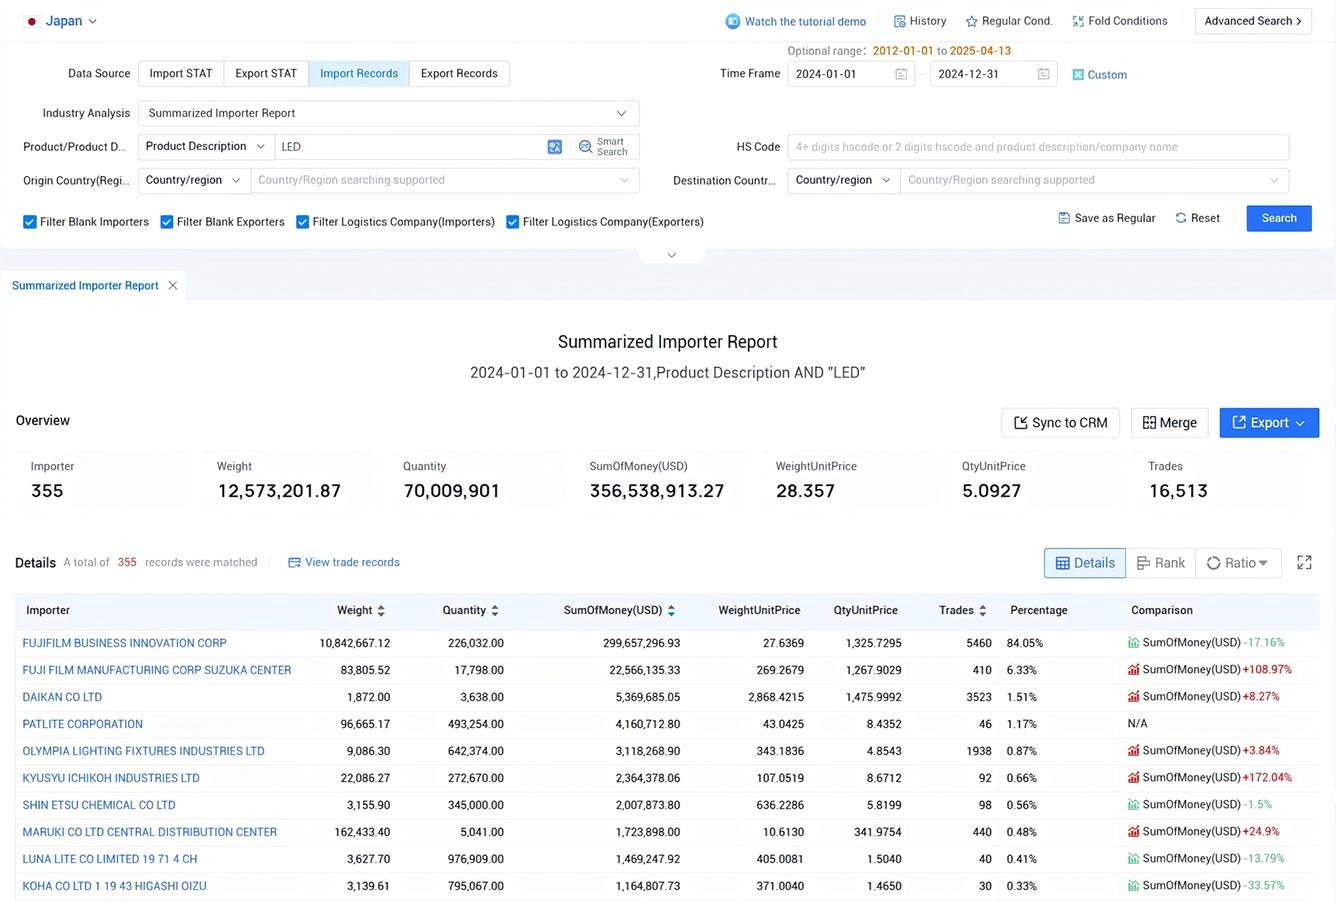Open OLYMPIA LIGHTING FIXTURES INDUSTRIES LTD link
The height and width of the screenshot is (902, 1336).
pyautogui.click(x=143, y=751)
